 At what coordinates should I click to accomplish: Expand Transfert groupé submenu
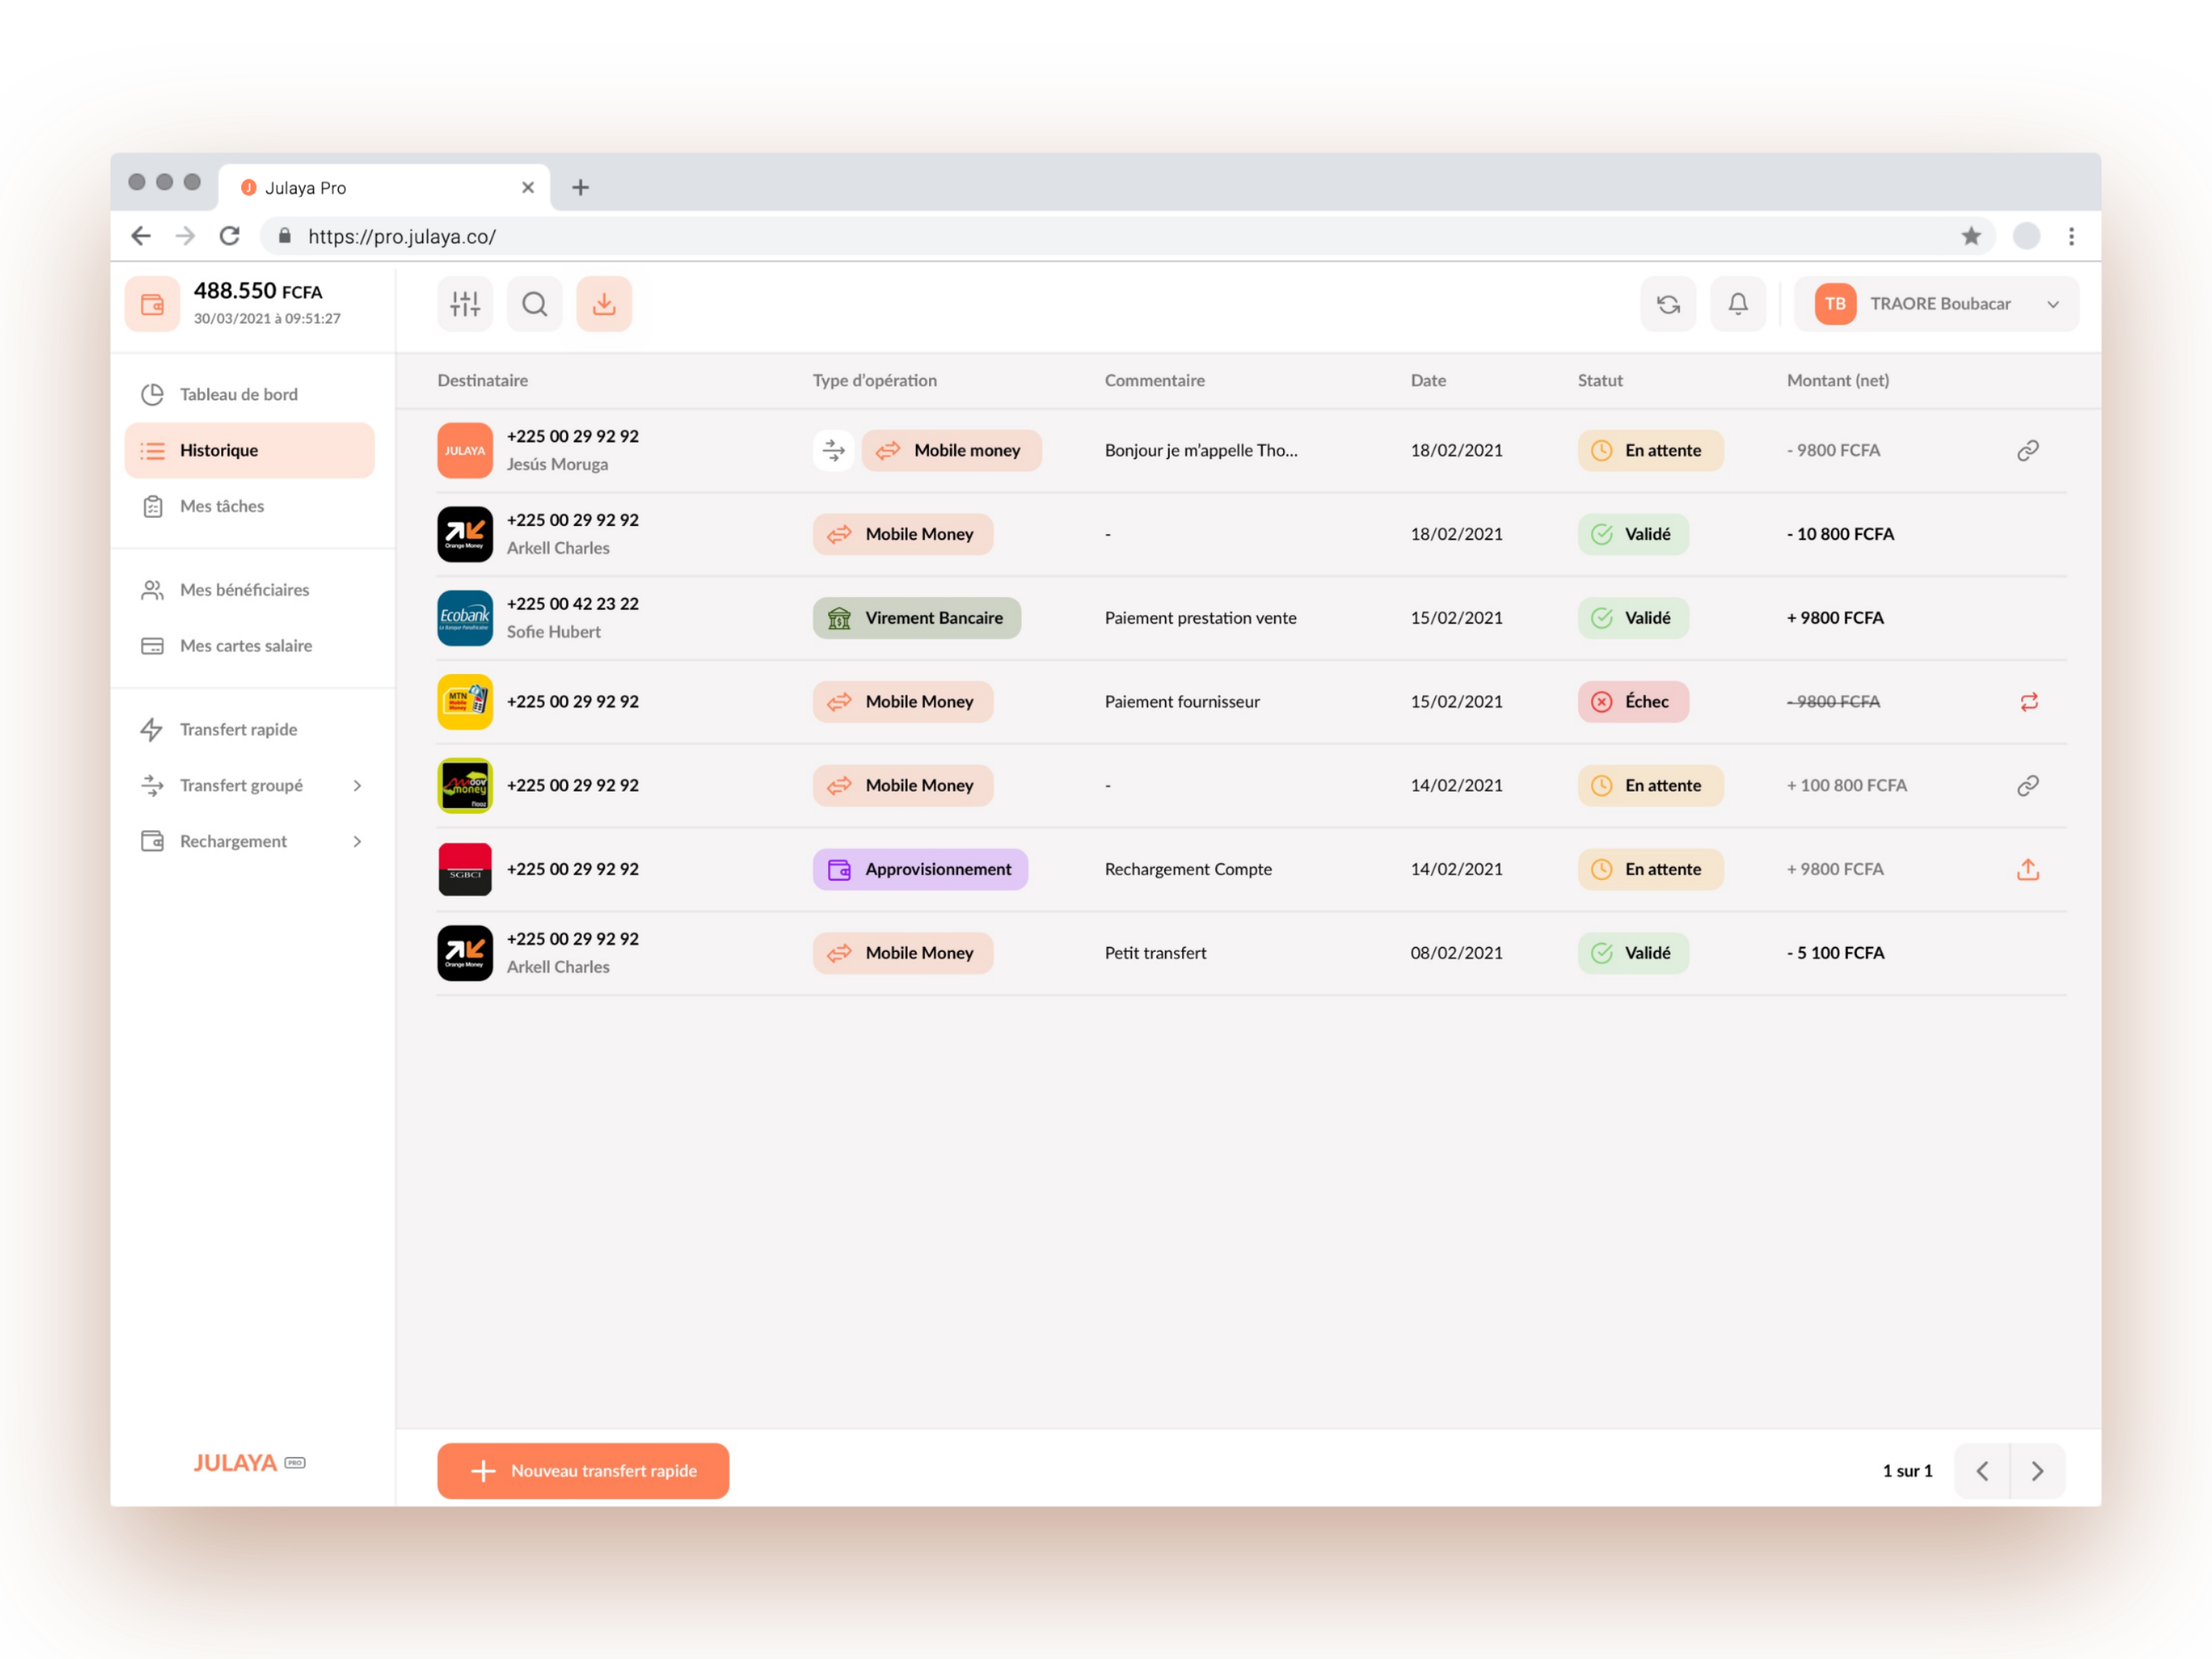click(x=357, y=786)
